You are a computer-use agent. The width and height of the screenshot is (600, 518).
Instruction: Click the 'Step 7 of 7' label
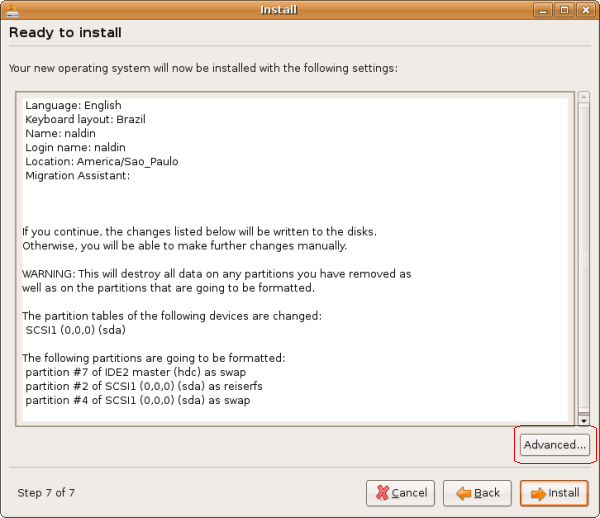[46, 493]
